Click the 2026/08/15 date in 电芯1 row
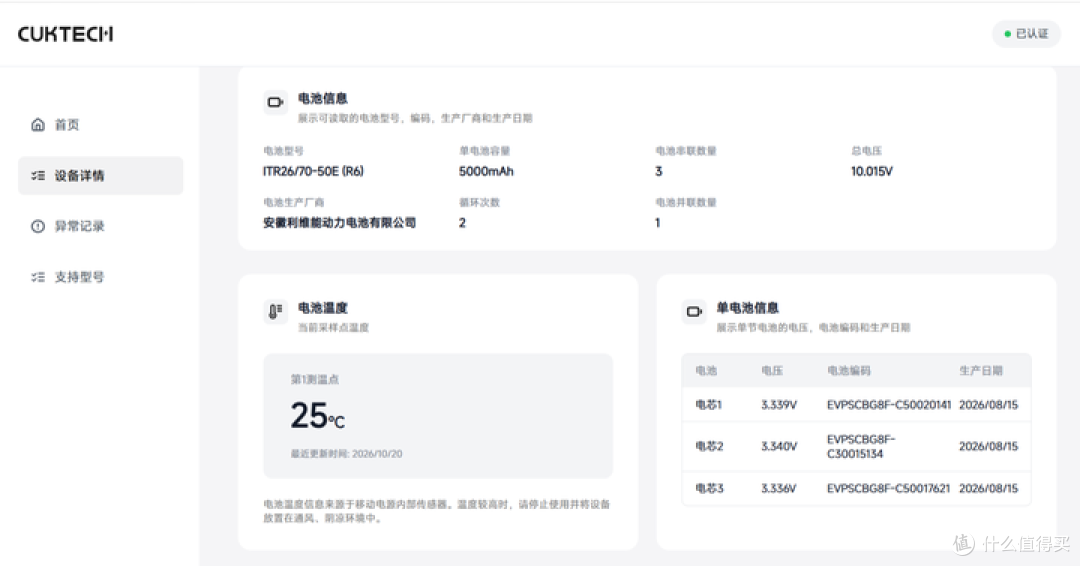 988,405
